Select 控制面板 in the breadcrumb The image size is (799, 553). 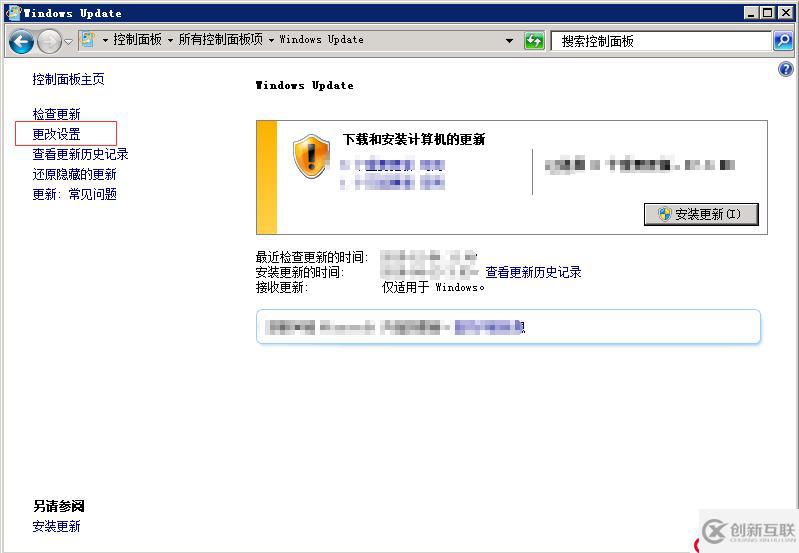click(137, 40)
